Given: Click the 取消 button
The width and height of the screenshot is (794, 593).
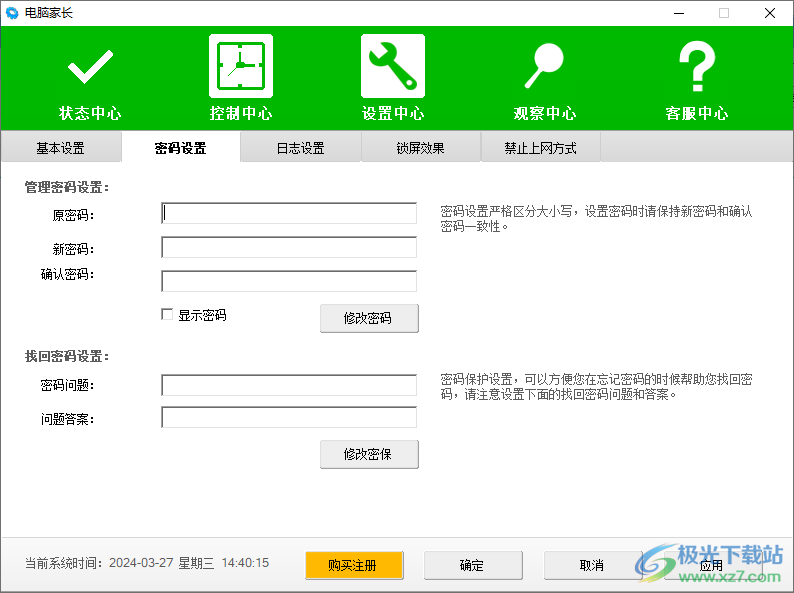Looking at the screenshot, I should (592, 565).
